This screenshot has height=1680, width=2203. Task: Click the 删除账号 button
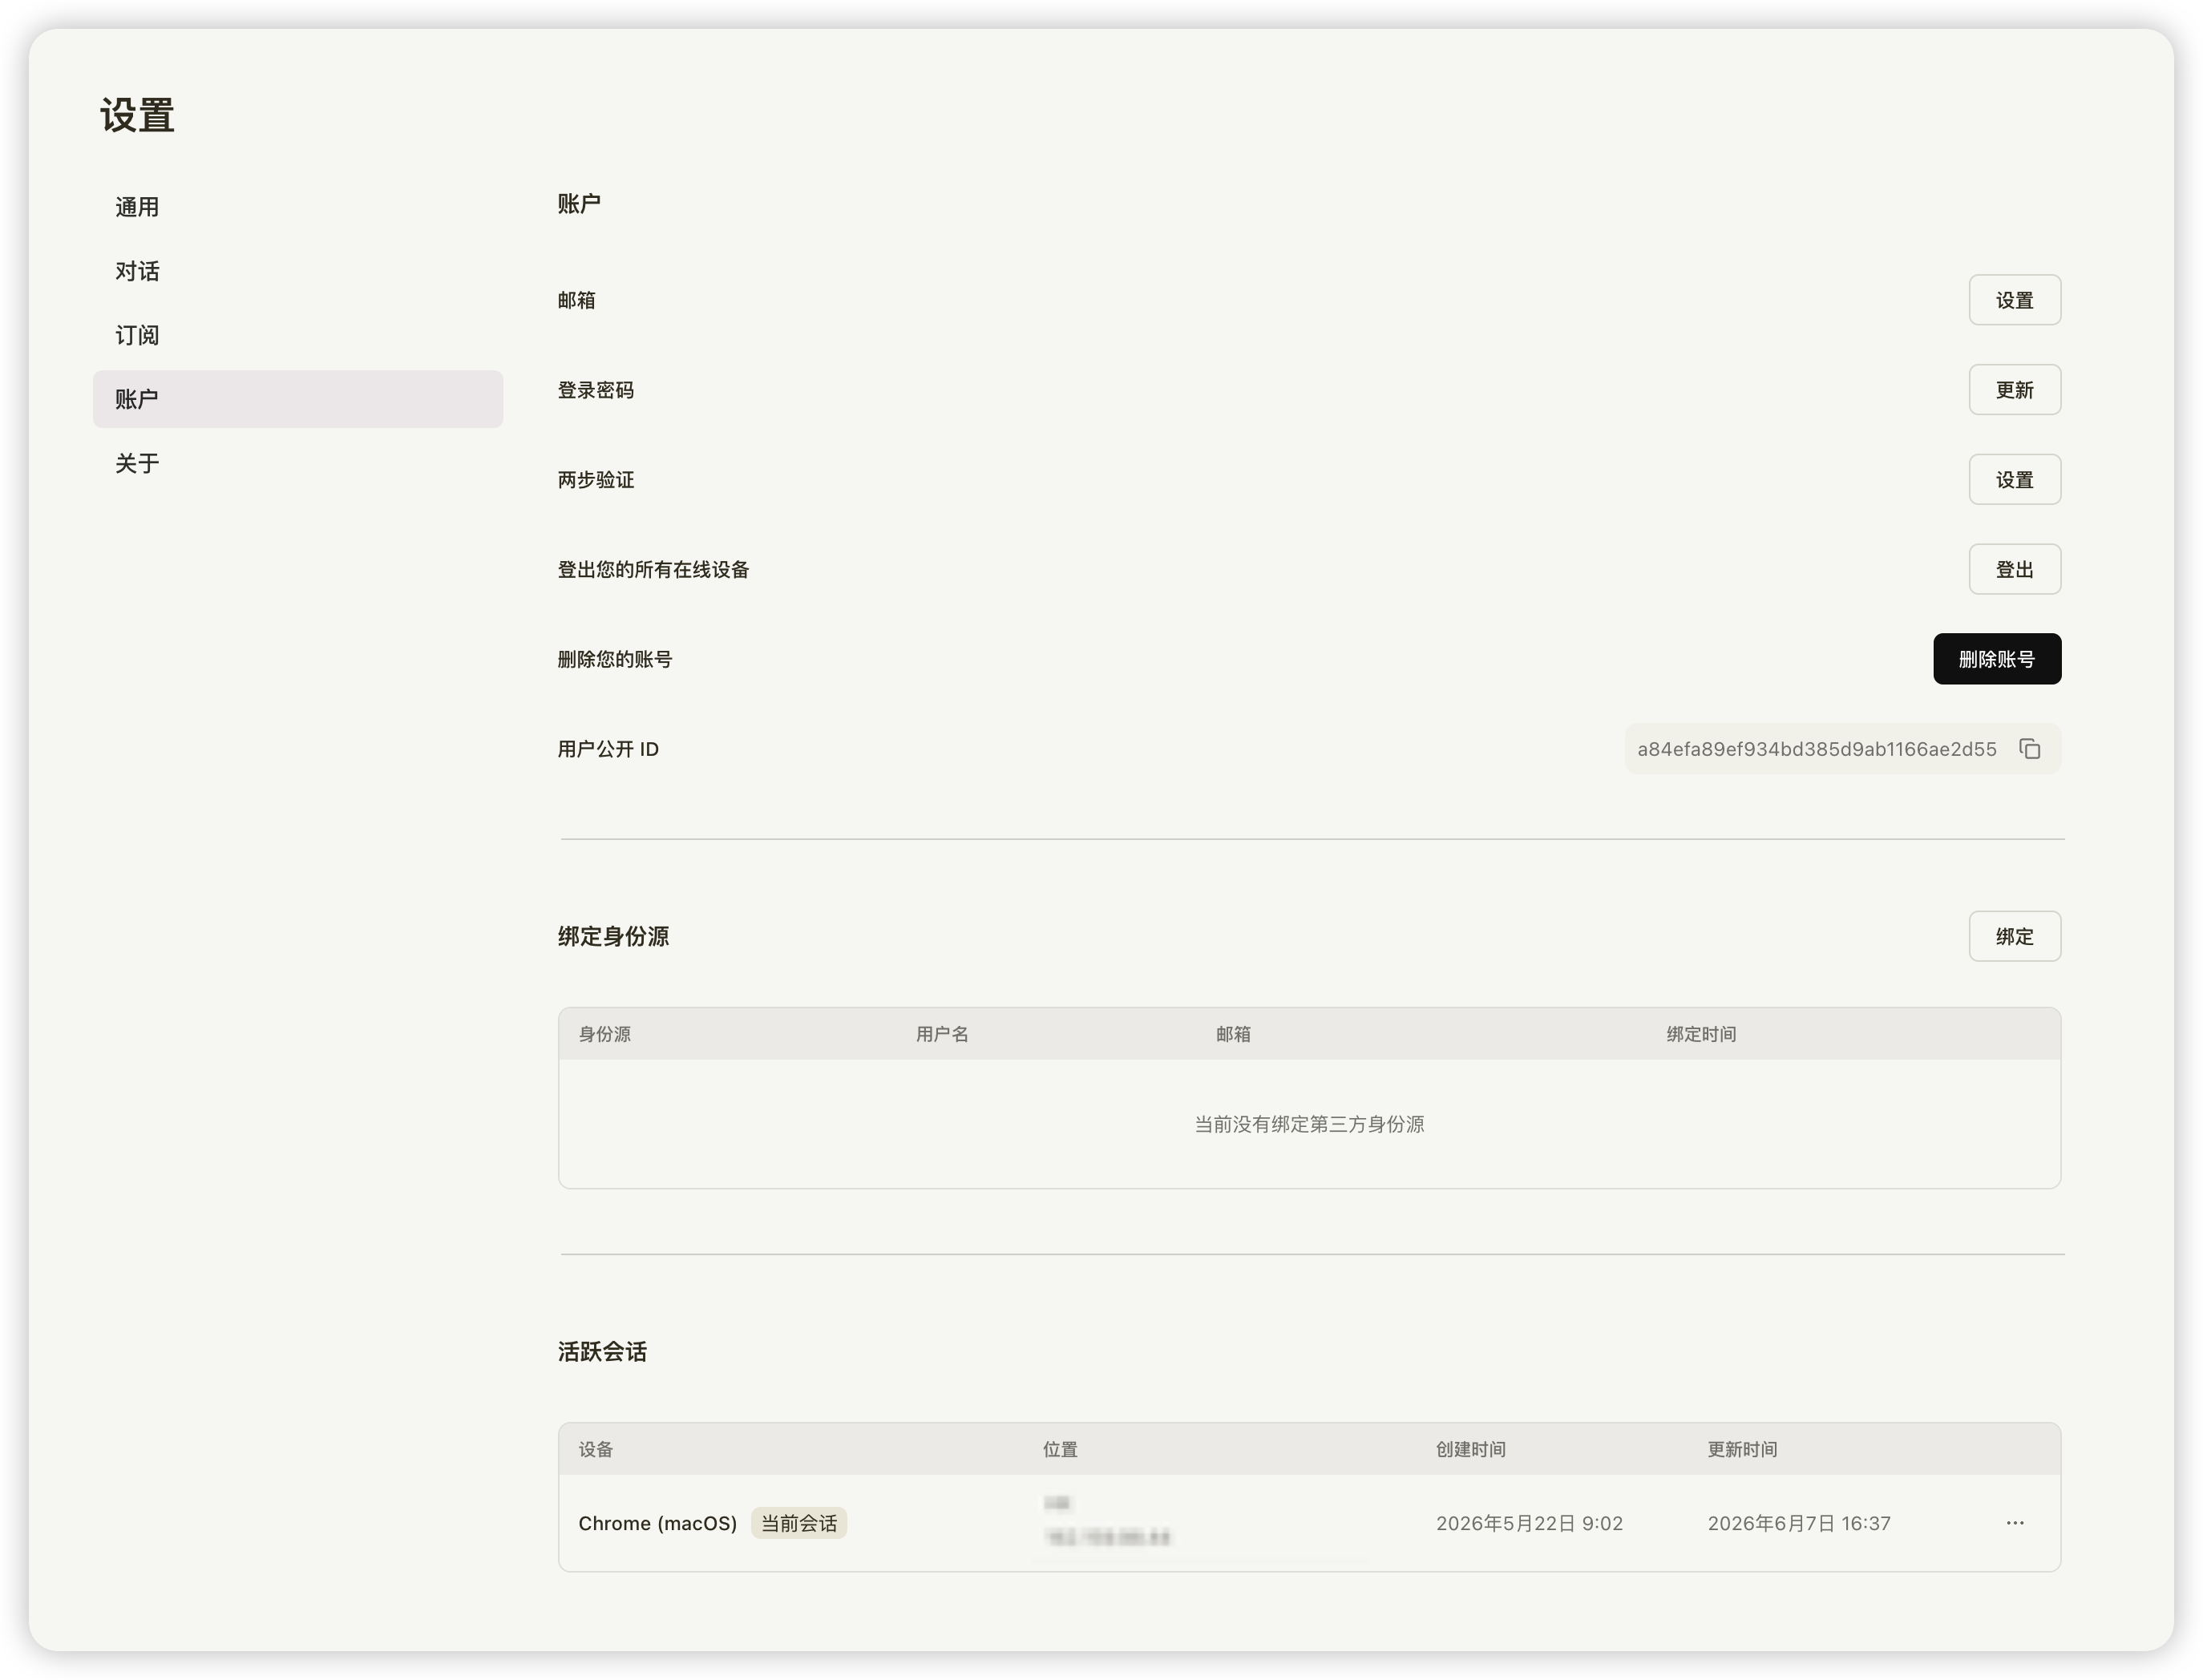pos(1996,659)
